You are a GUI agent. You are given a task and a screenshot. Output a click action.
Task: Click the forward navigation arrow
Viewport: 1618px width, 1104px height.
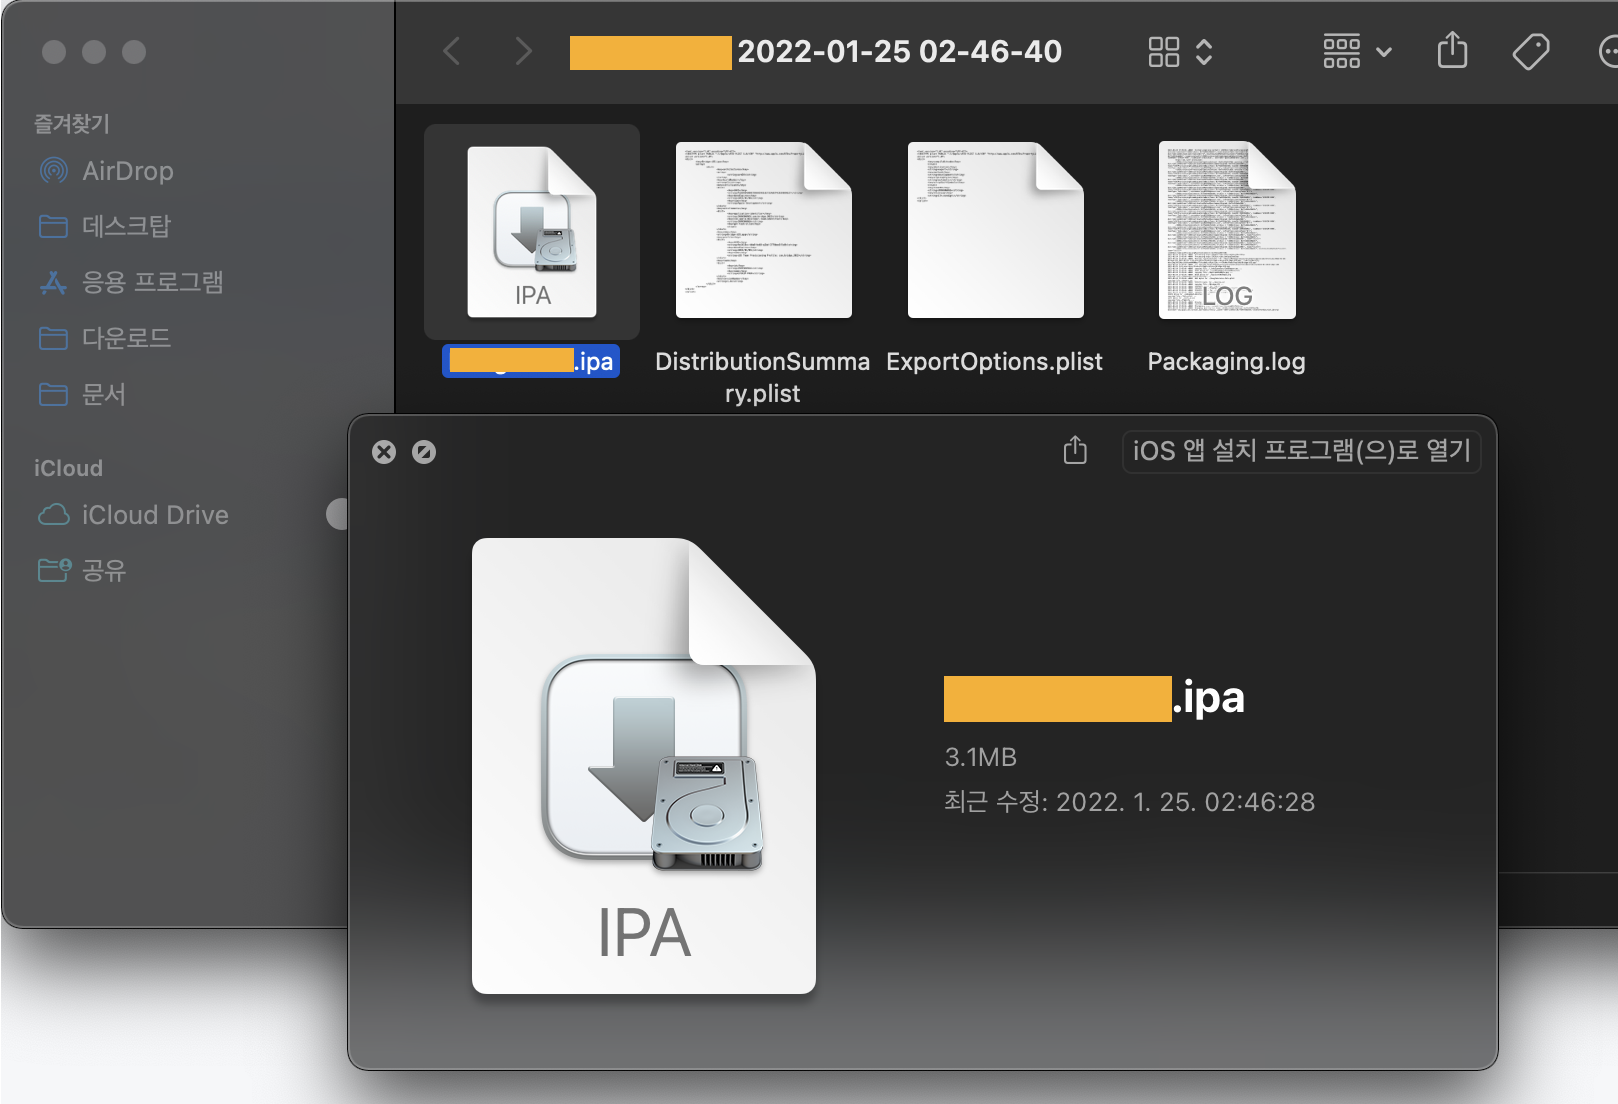523,51
